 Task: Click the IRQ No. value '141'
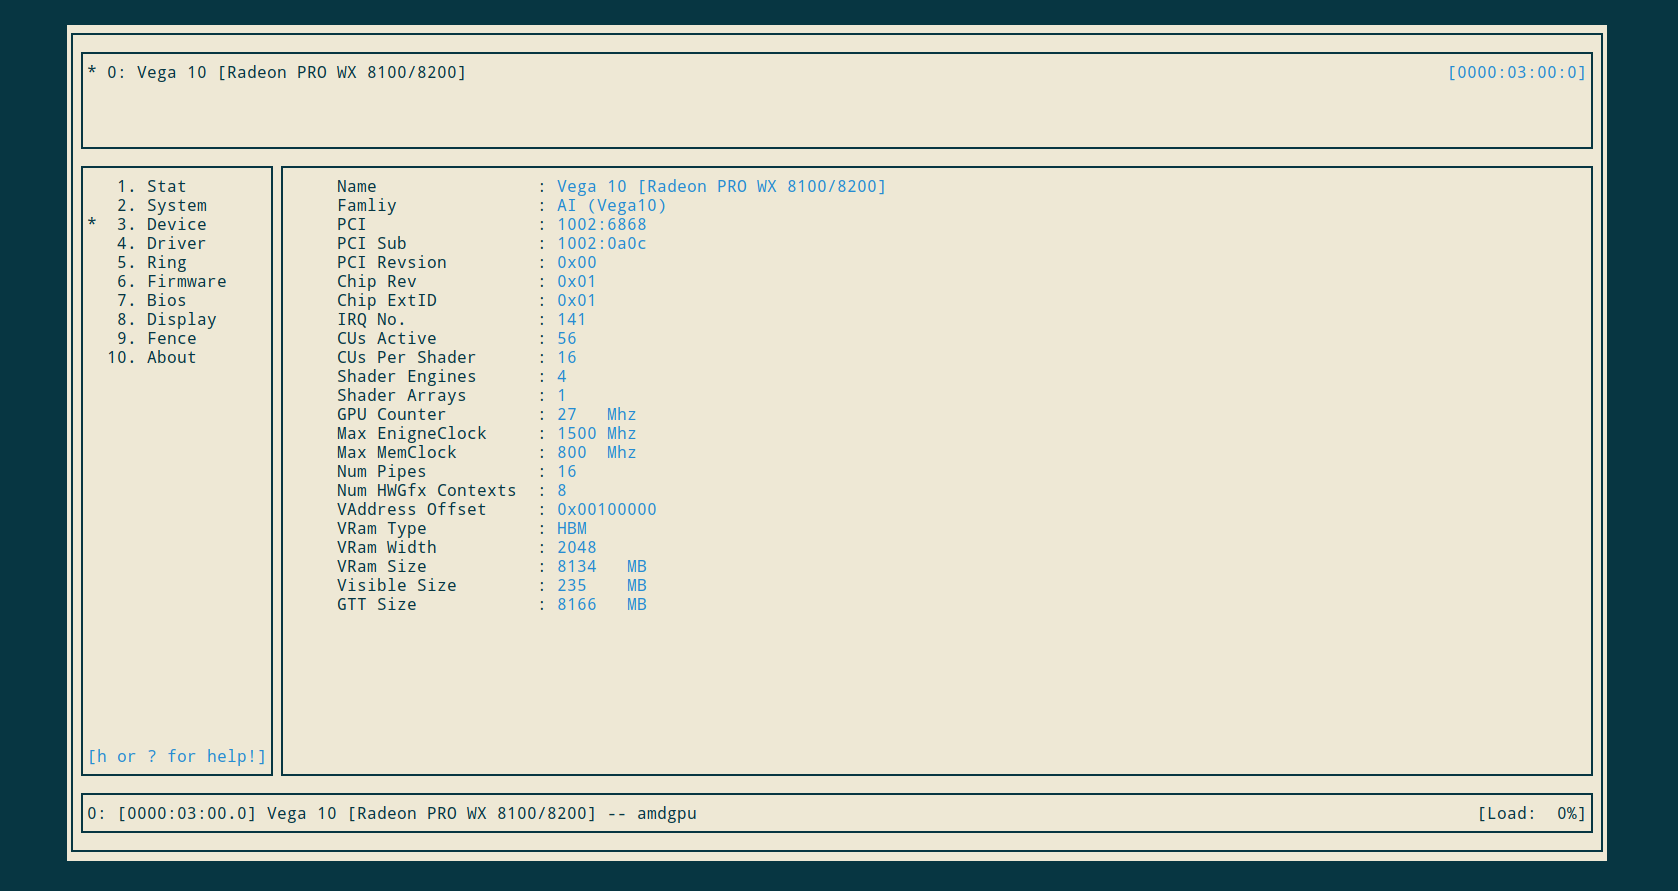(572, 319)
